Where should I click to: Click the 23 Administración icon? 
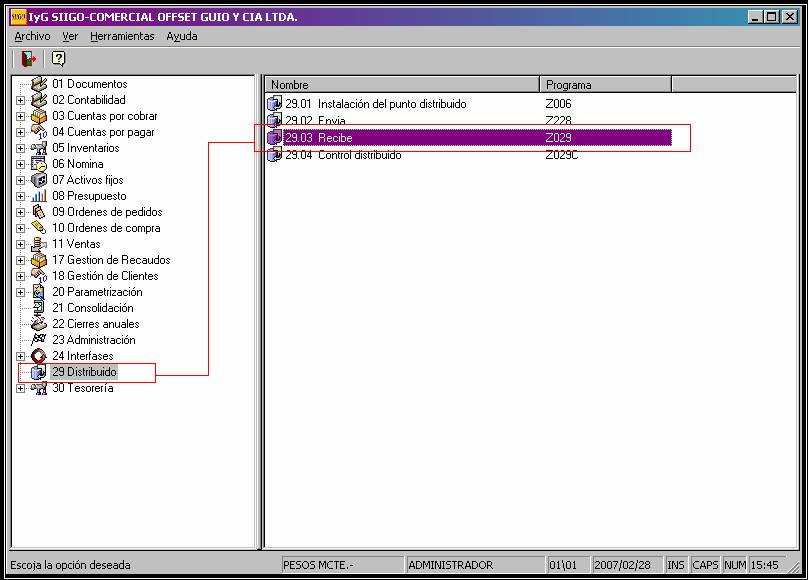[x=40, y=340]
